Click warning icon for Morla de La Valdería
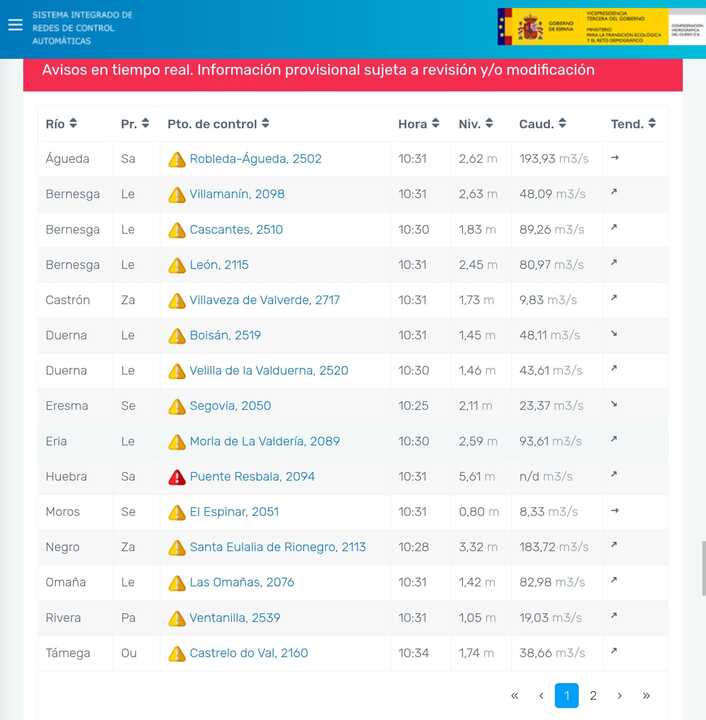This screenshot has height=720, width=706. 177,442
